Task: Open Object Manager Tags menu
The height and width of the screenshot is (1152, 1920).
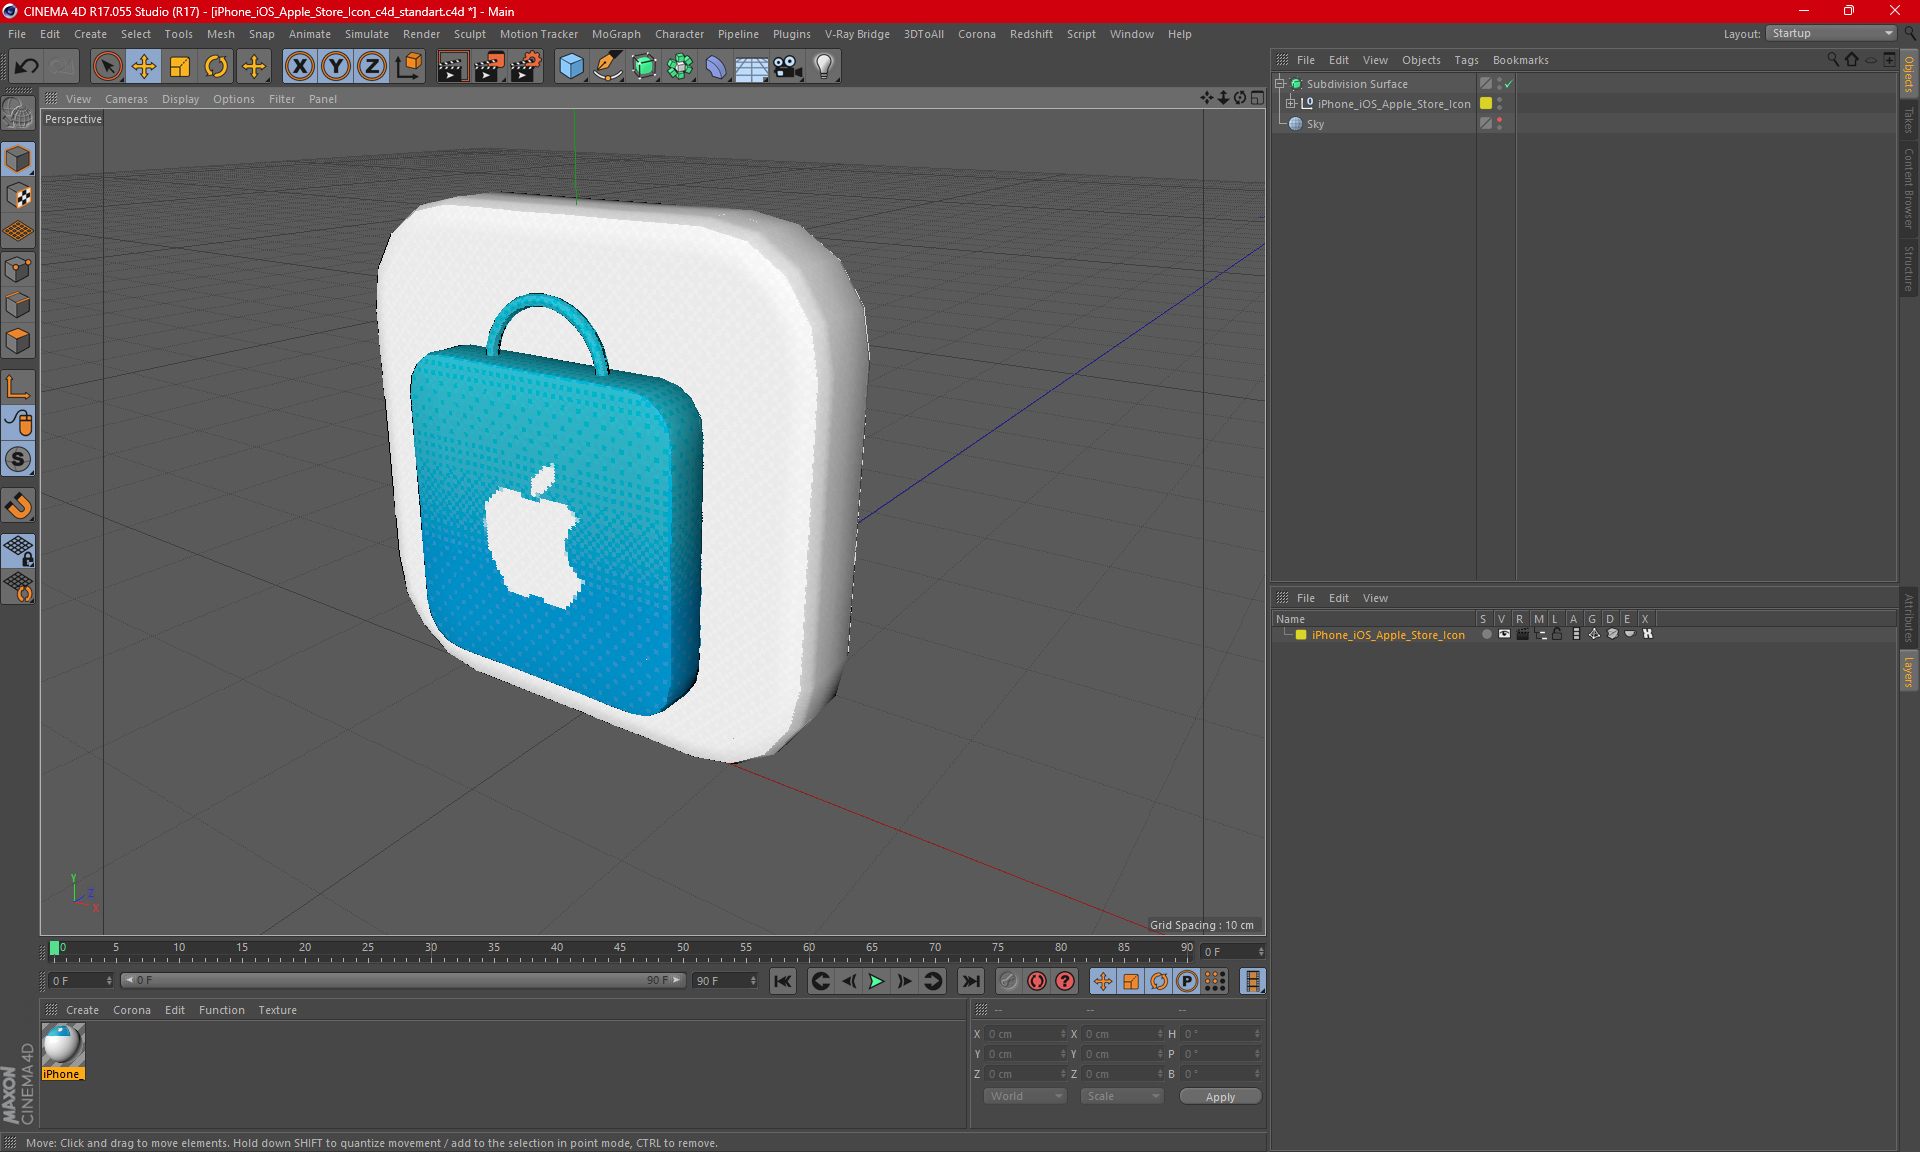Action: coord(1466,60)
